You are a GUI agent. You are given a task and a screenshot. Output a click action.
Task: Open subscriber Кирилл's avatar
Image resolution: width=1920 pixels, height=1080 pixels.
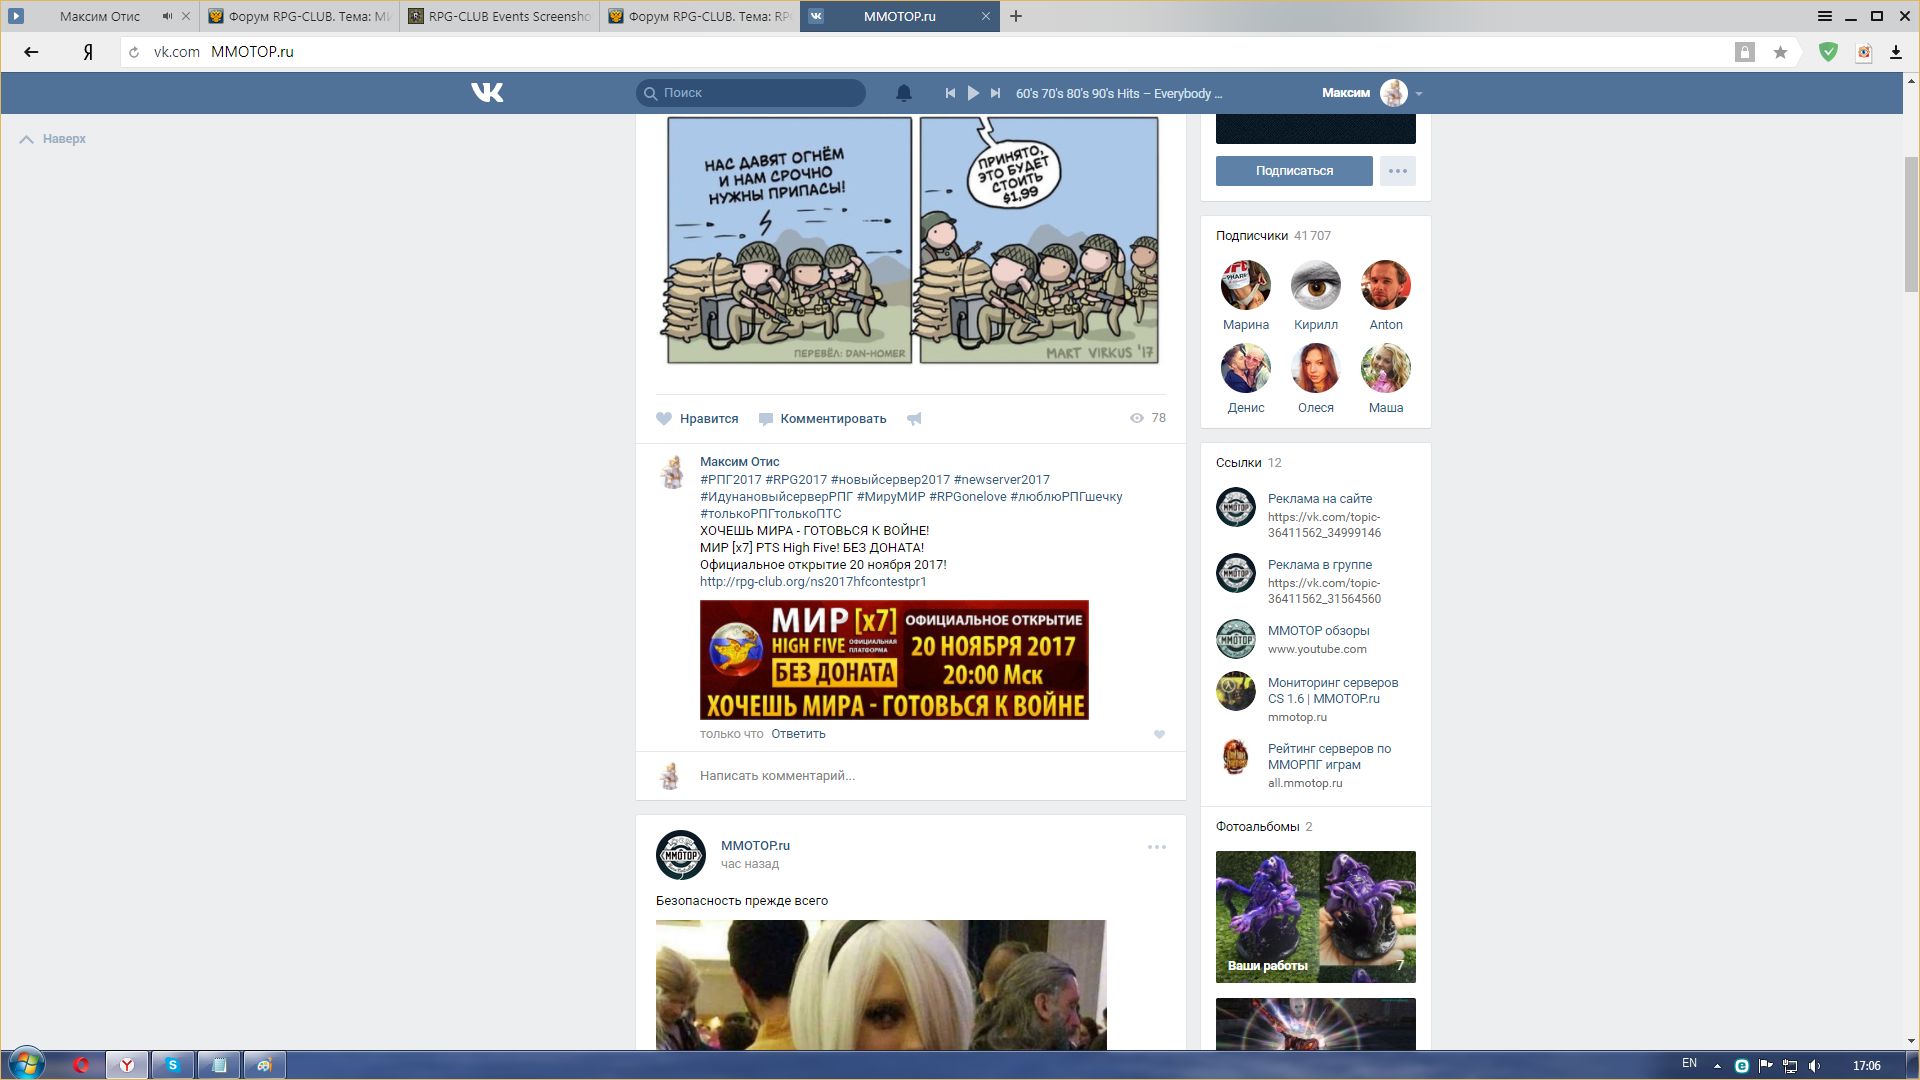pos(1315,286)
